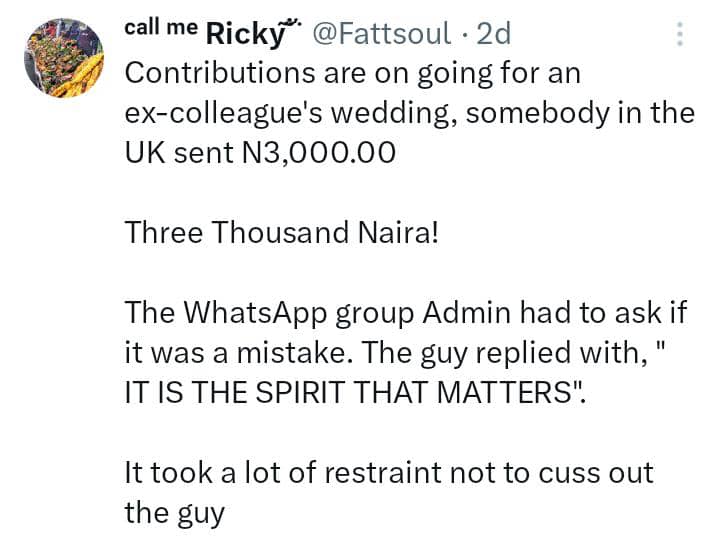
Task: Click the 'UK sent' text
Action: point(179,153)
